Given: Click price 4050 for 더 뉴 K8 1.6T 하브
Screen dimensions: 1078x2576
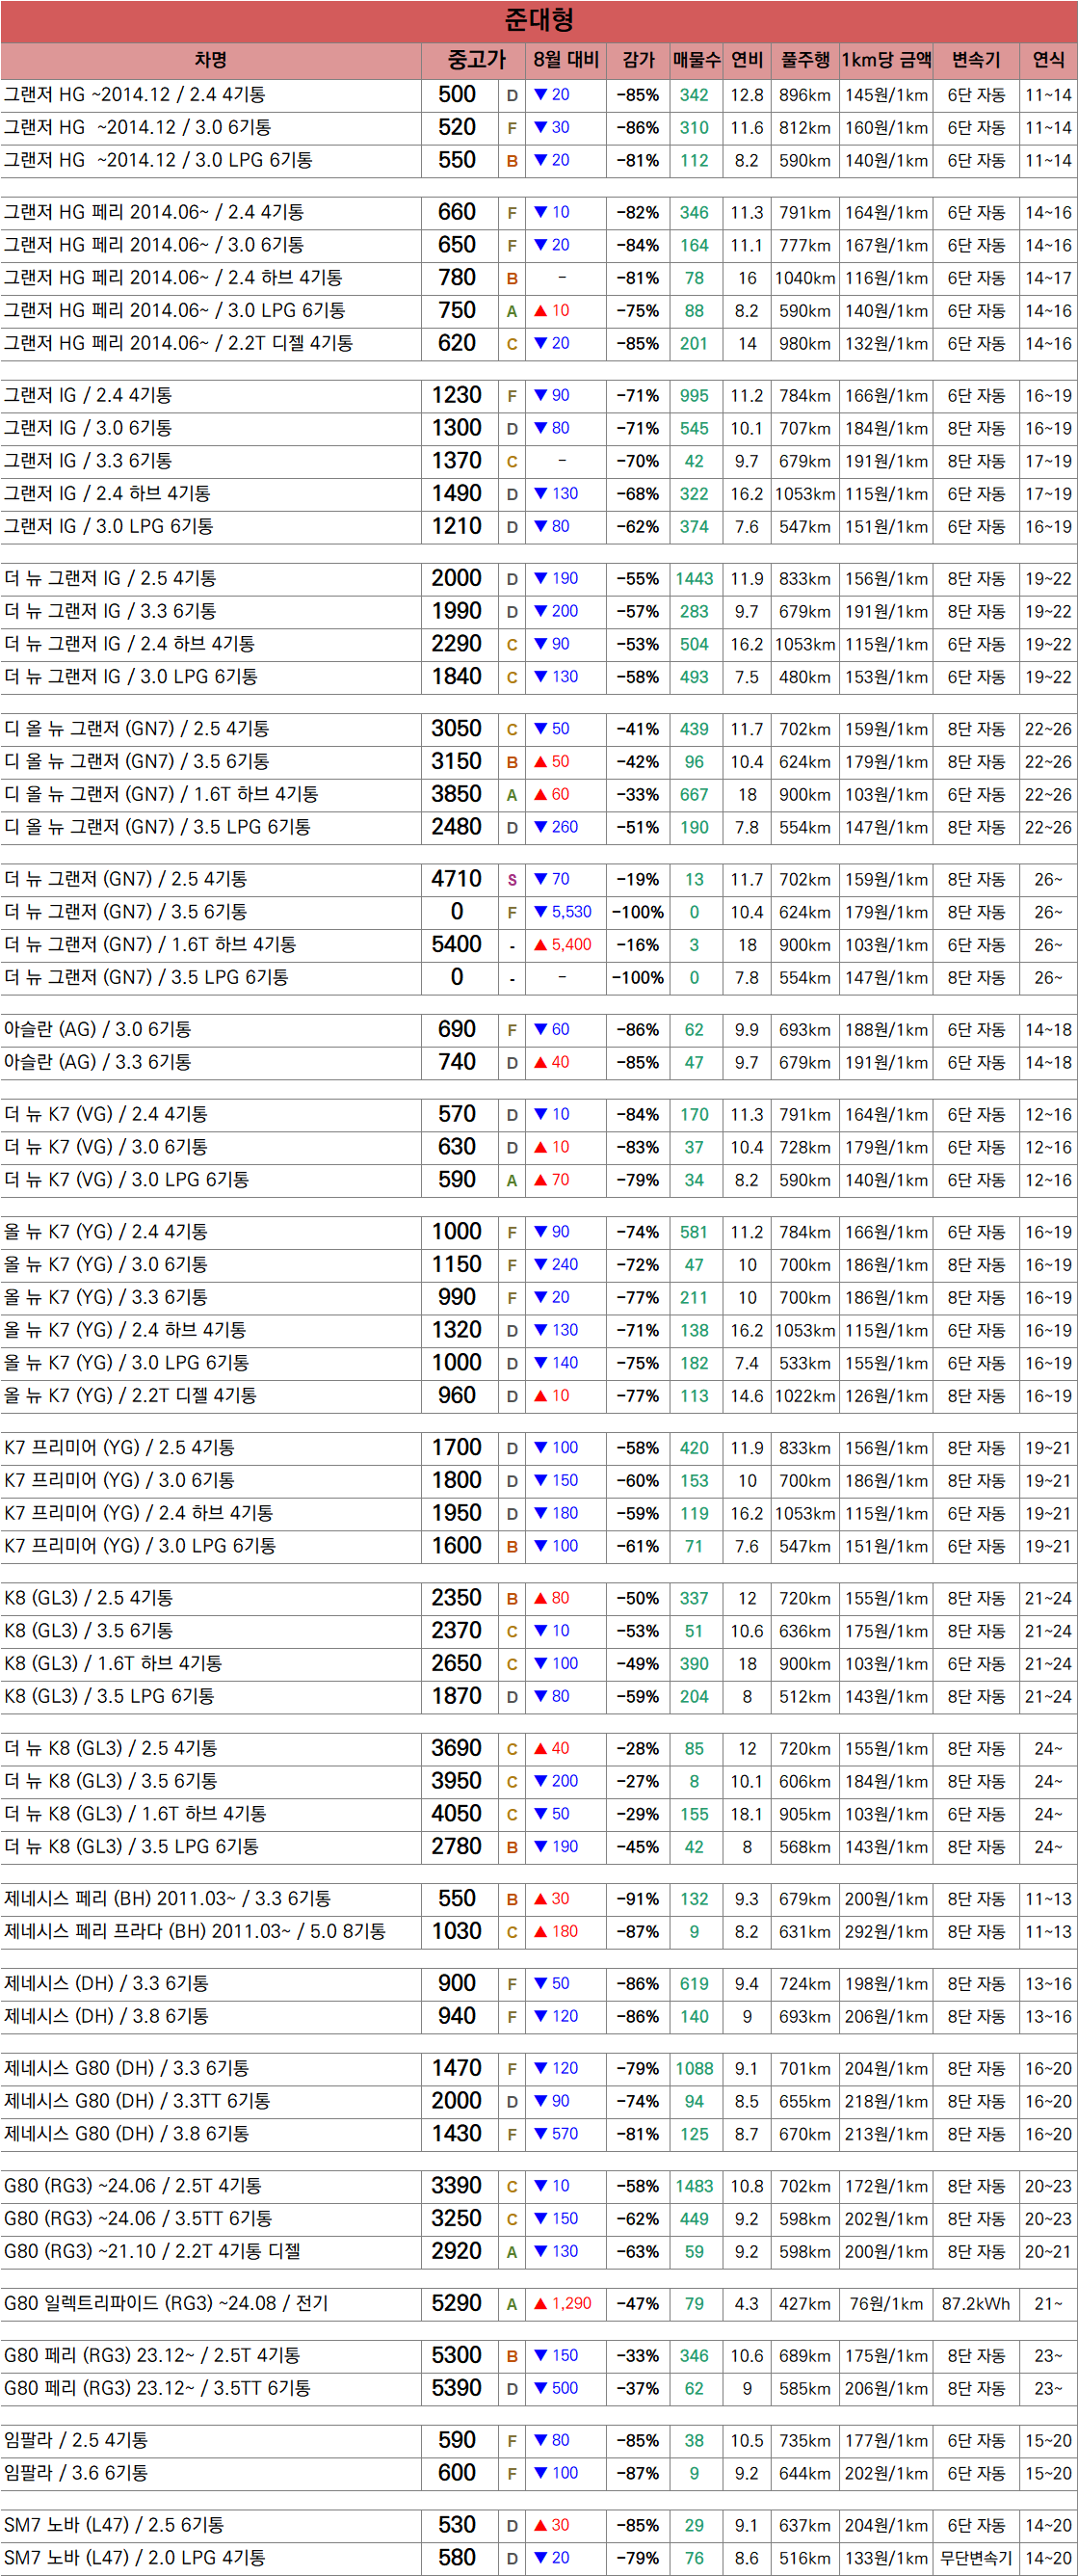Looking at the screenshot, I should pos(457,1814).
